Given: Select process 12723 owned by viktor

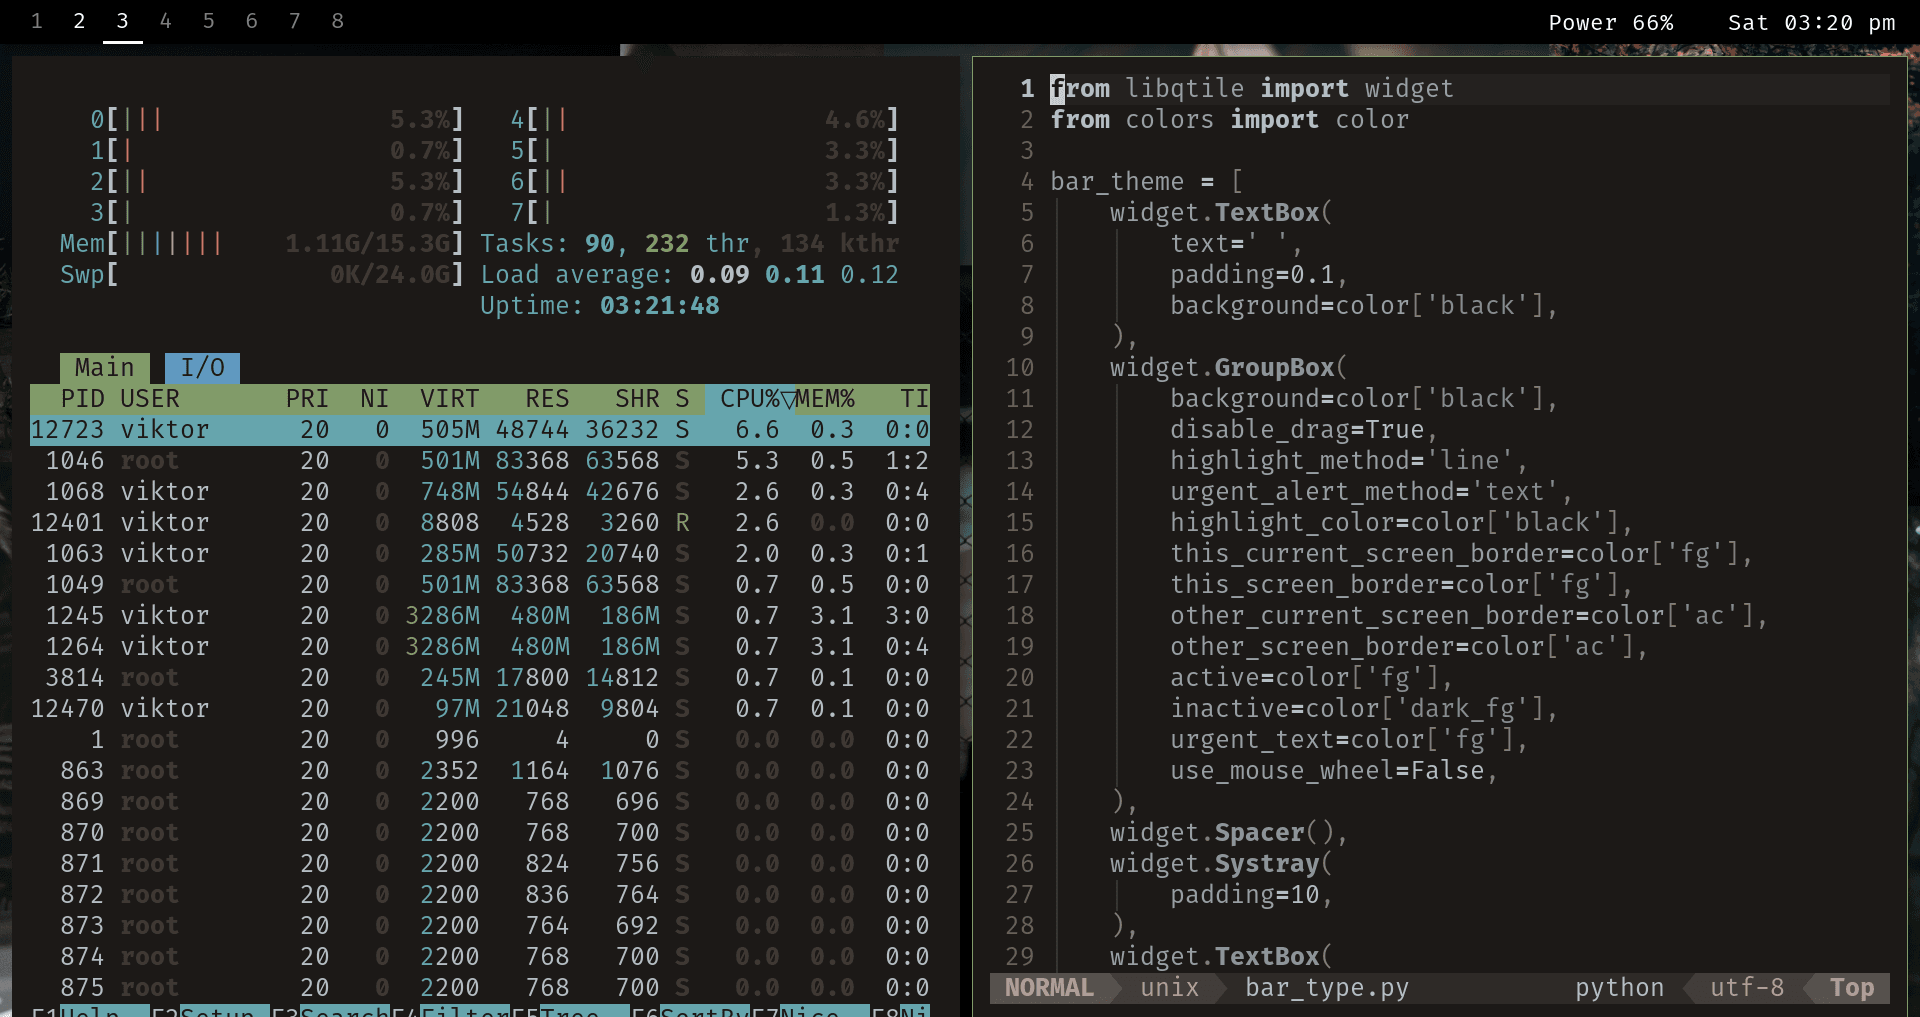Looking at the screenshot, I should click(480, 430).
